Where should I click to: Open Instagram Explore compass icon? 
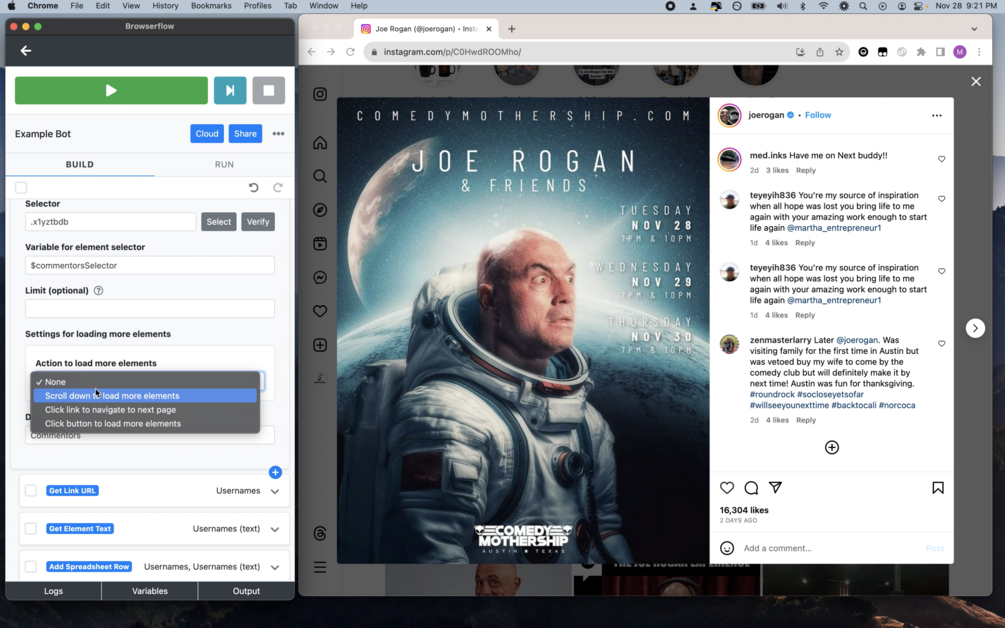320,210
